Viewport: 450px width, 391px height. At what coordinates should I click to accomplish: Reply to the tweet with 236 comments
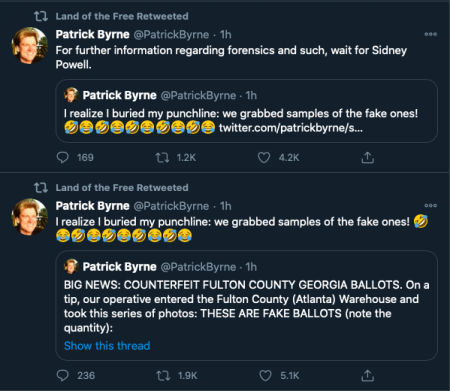[x=63, y=375]
